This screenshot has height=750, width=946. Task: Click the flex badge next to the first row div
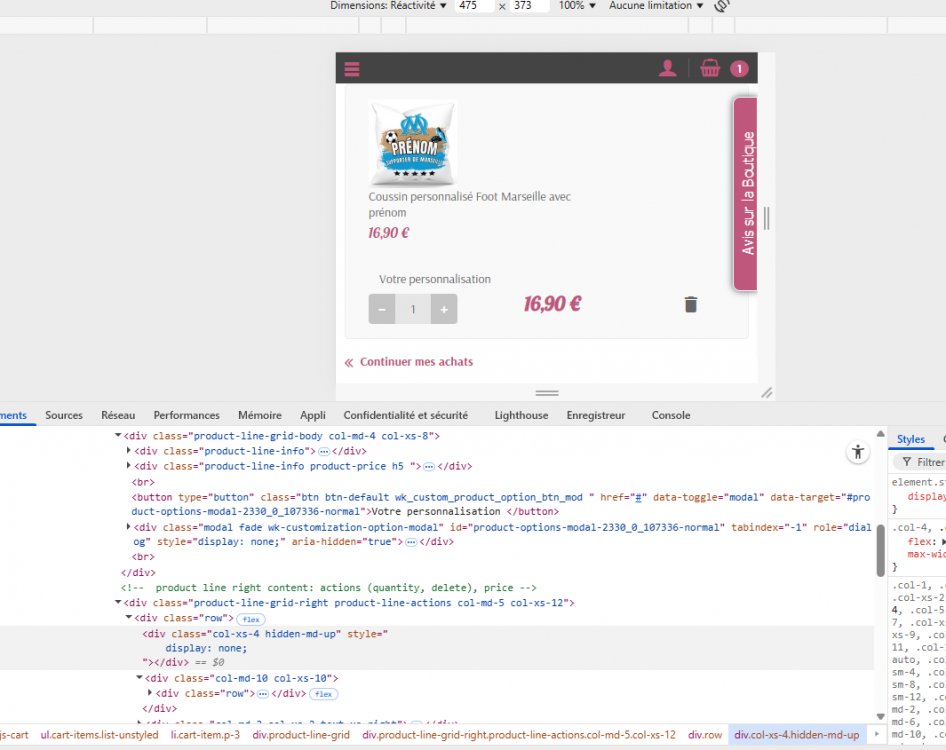[x=251, y=619]
